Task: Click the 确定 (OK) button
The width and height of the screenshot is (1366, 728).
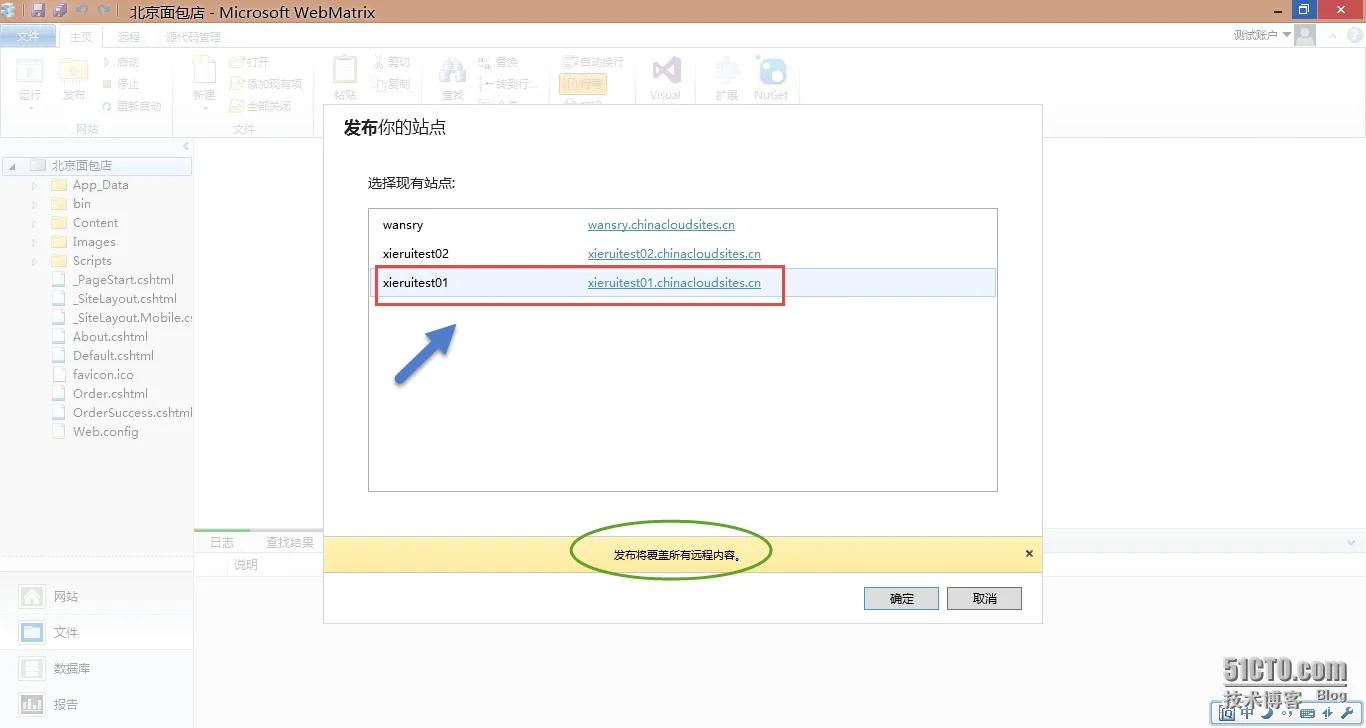Action: pyautogui.click(x=901, y=598)
